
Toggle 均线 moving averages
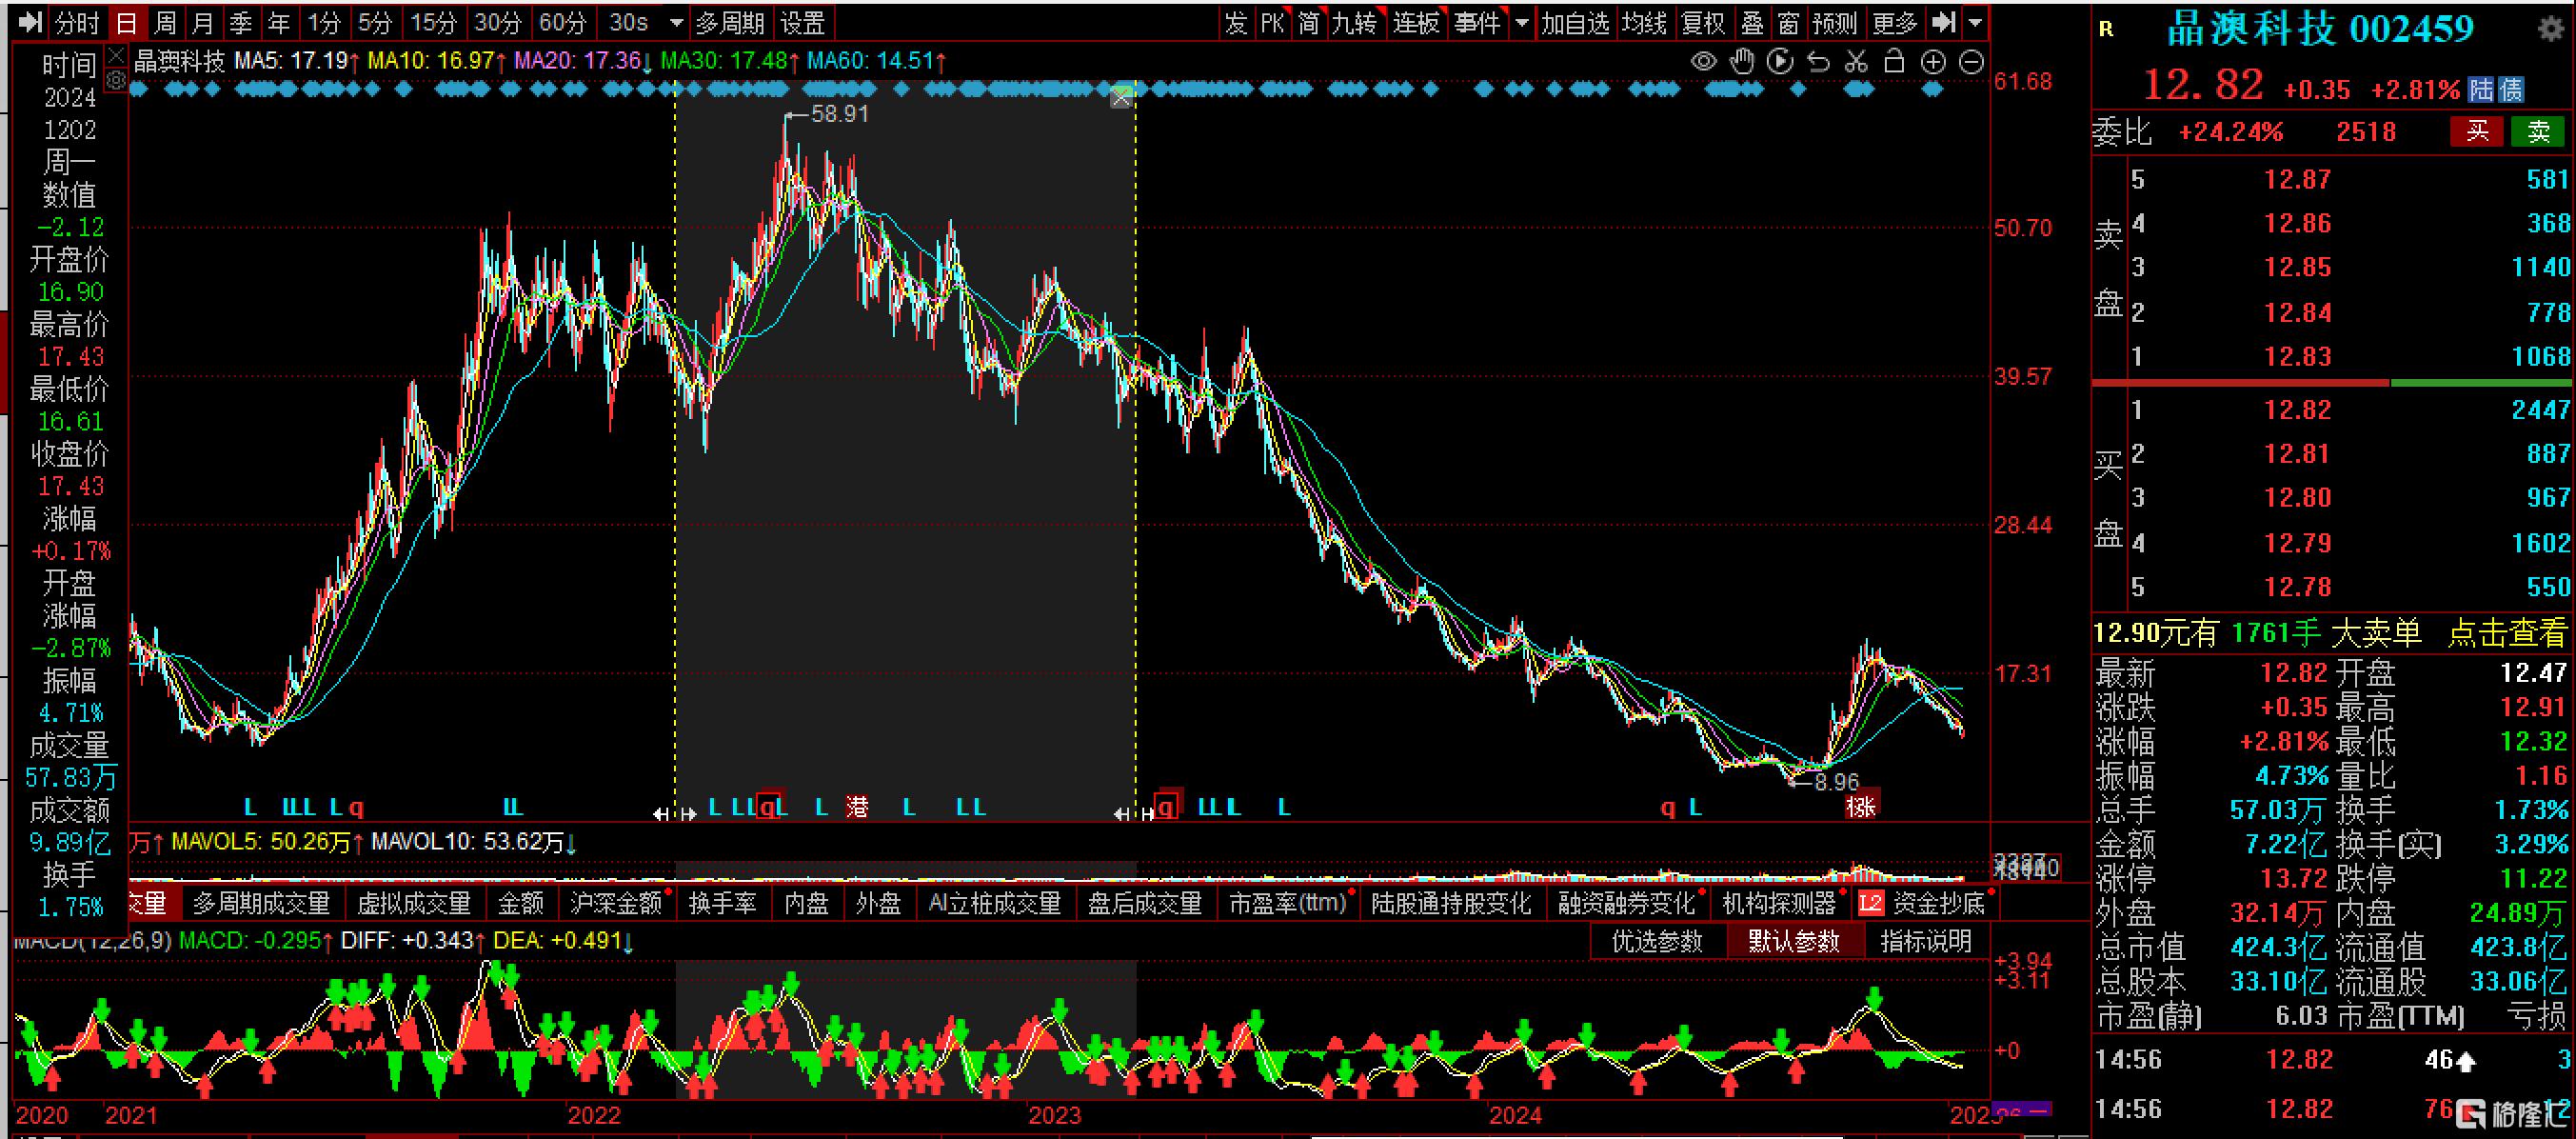(1644, 22)
